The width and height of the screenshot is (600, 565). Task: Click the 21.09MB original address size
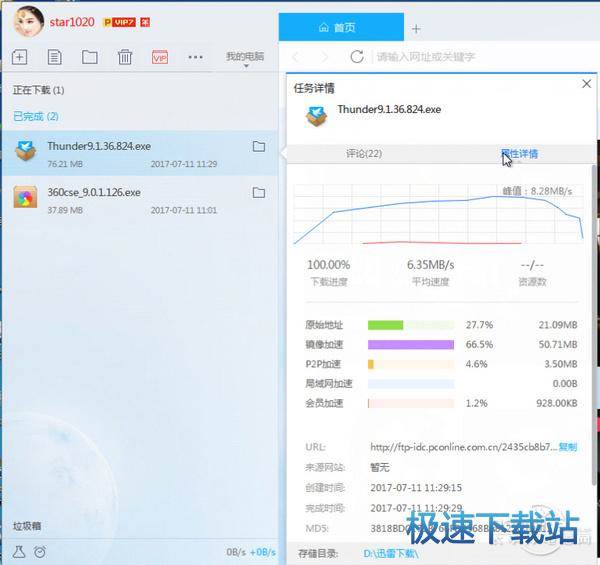click(558, 325)
